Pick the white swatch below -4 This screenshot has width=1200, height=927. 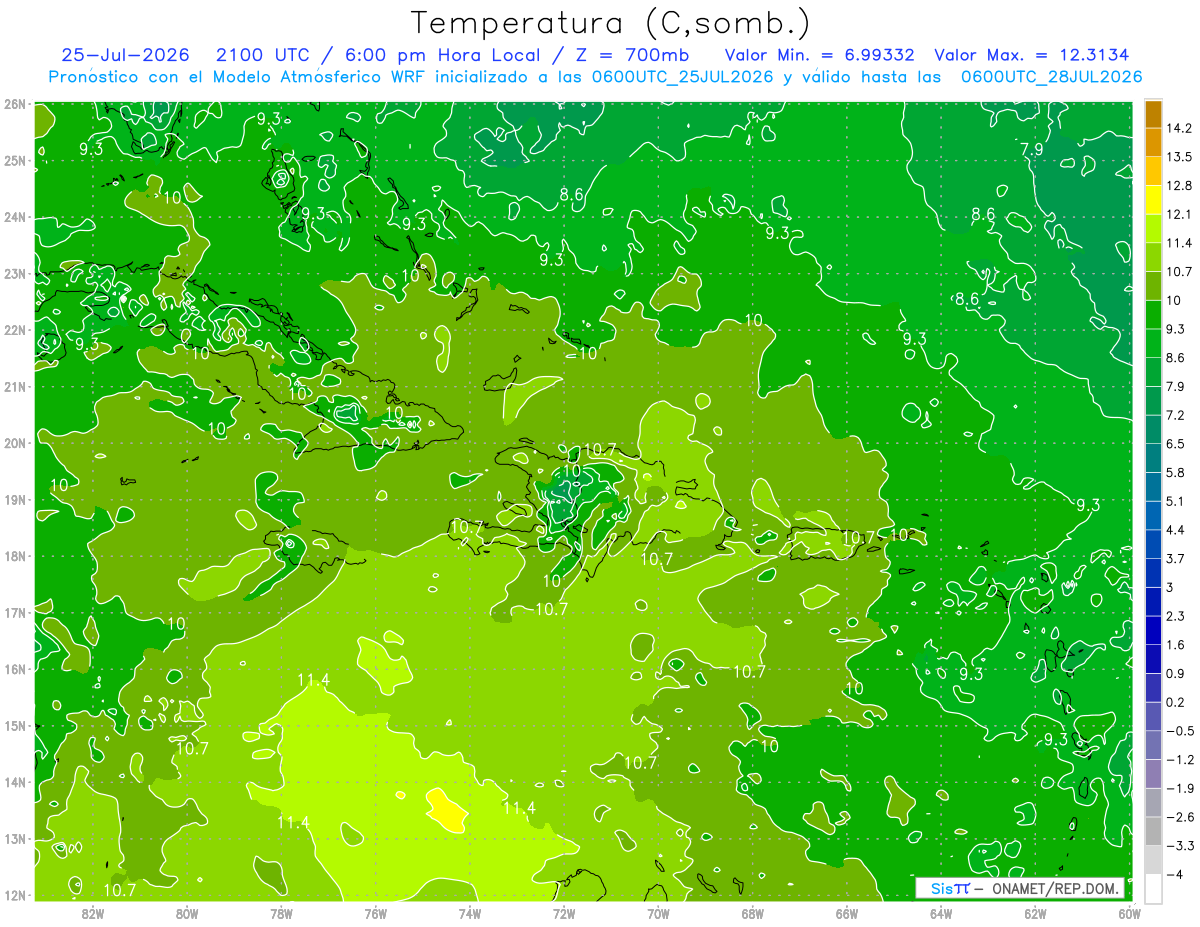click(x=1153, y=888)
